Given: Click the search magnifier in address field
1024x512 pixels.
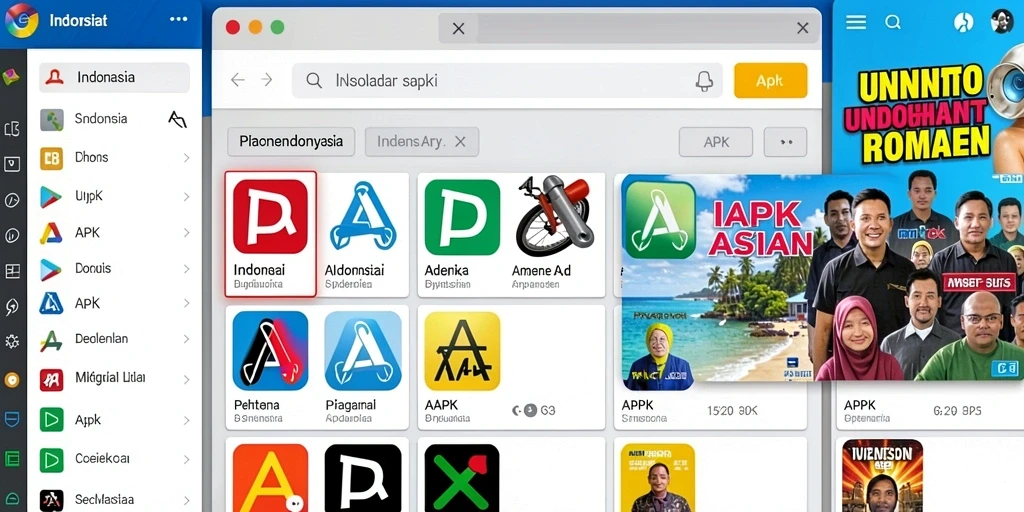Looking at the screenshot, I should pyautogui.click(x=314, y=80).
